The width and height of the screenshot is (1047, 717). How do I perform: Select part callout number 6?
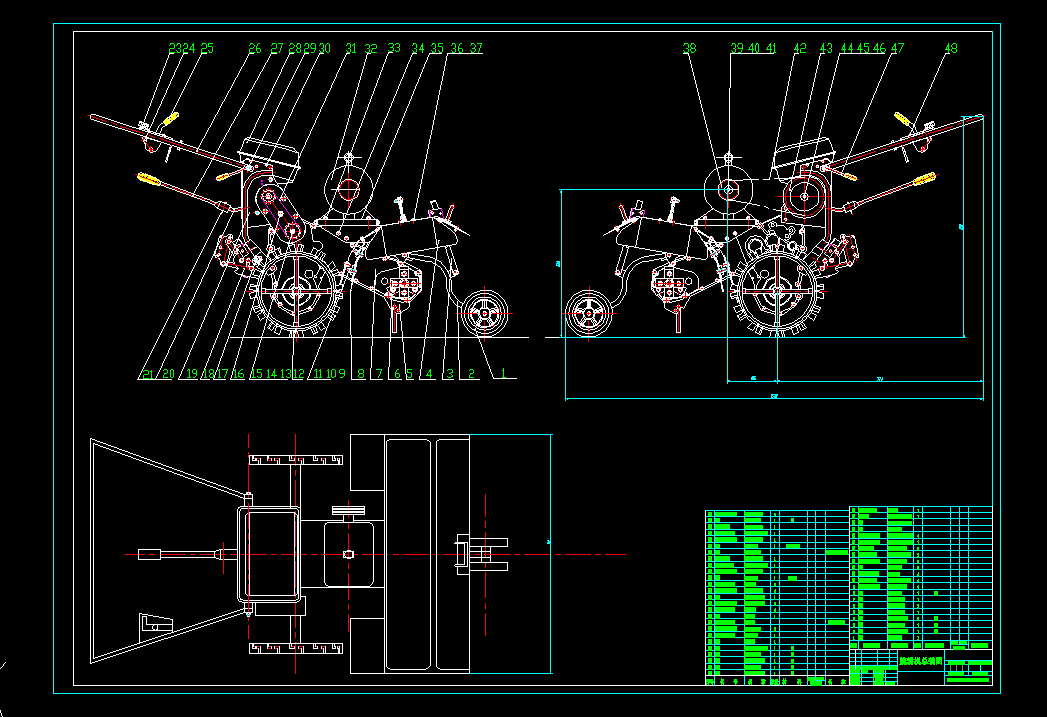tap(397, 374)
